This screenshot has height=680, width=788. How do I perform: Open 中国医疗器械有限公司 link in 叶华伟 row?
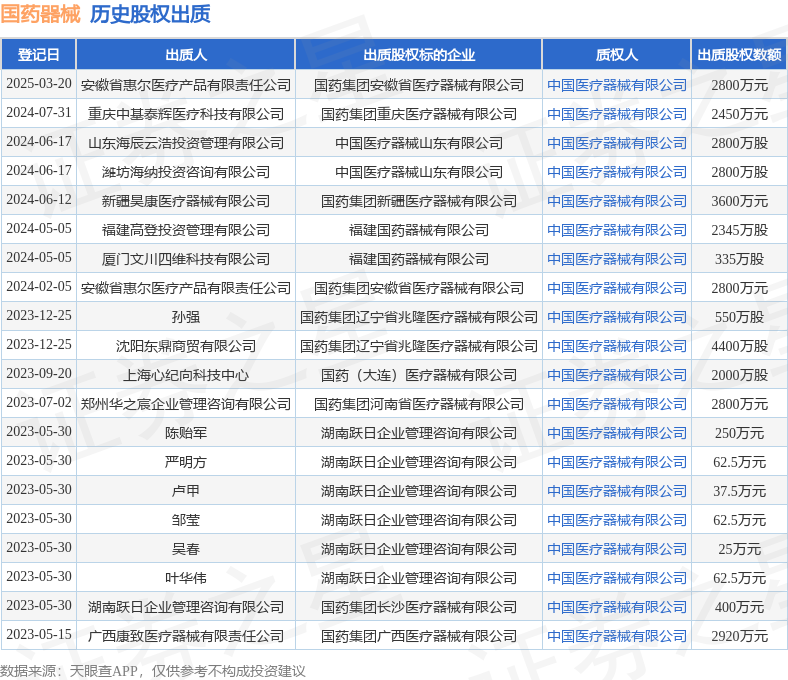[617, 578]
